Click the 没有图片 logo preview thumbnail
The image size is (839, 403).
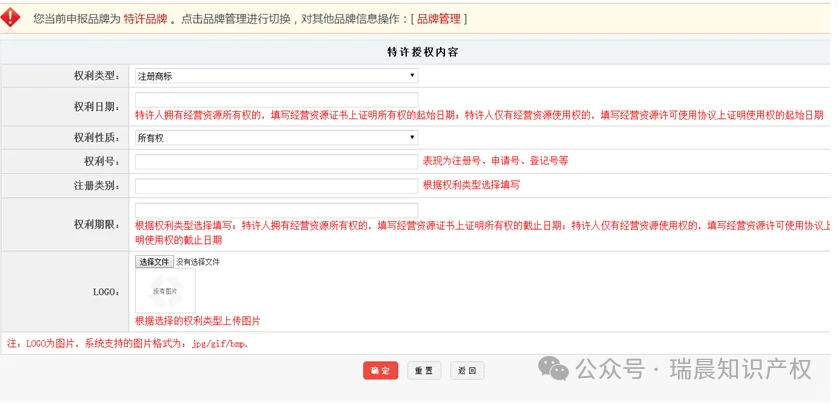coord(165,291)
